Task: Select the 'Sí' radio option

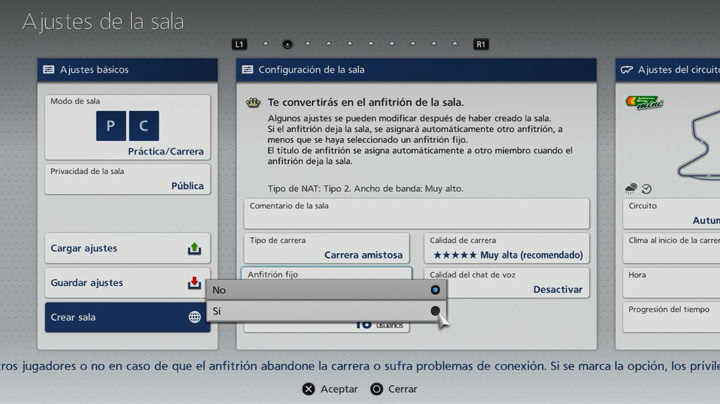Action: pyautogui.click(x=435, y=311)
